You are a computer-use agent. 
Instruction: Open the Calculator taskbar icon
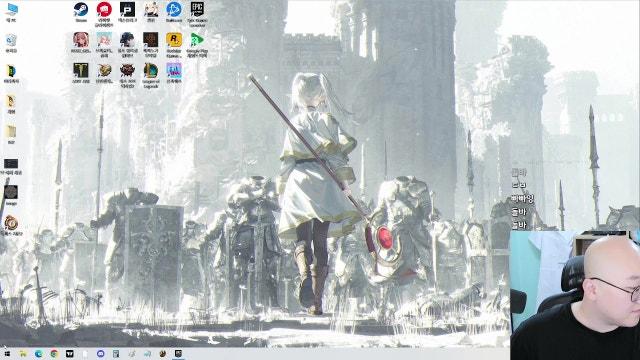(x=116, y=353)
